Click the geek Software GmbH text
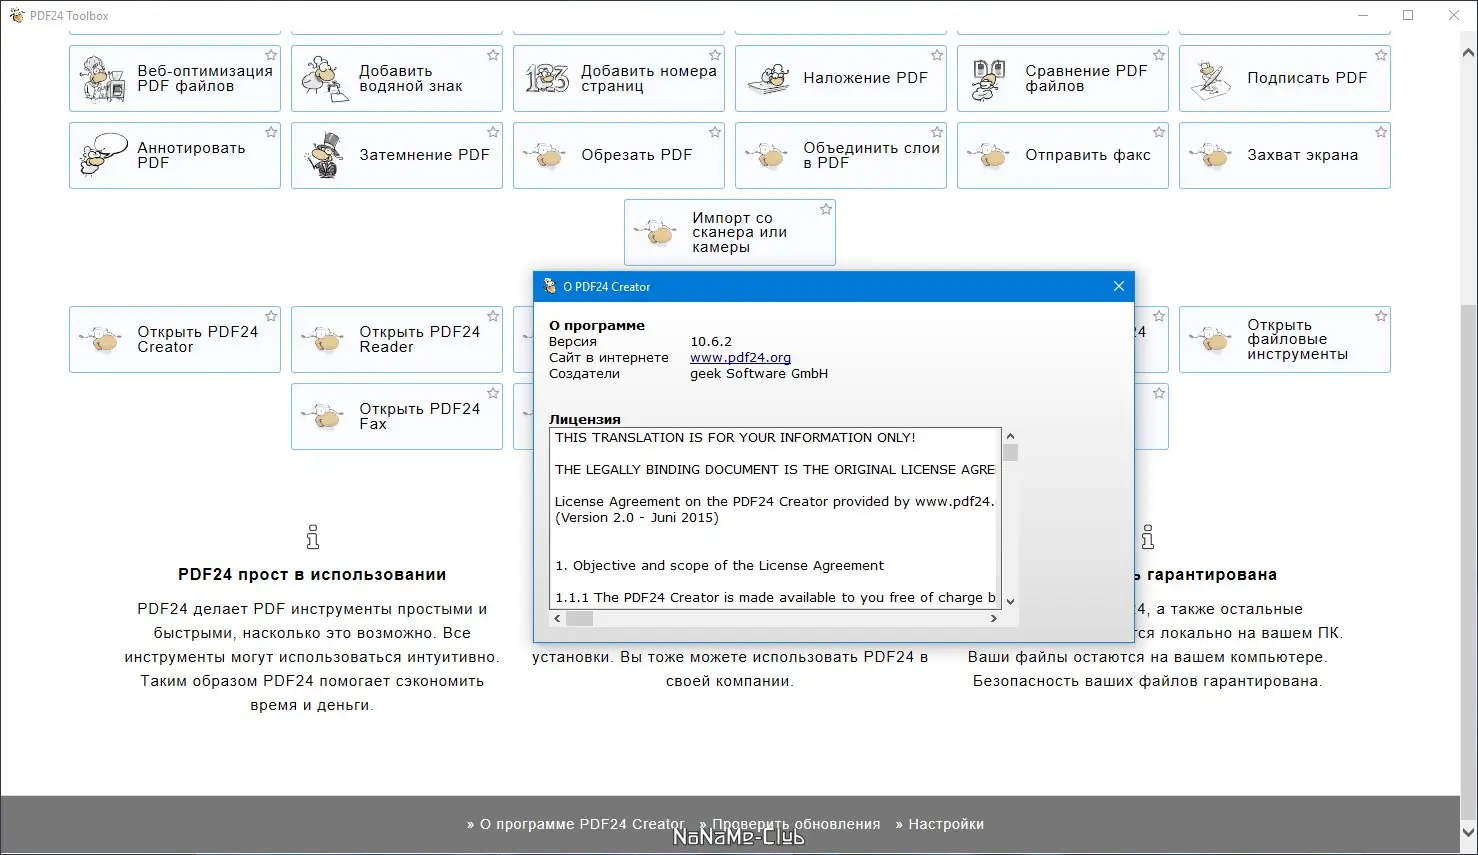 [759, 373]
